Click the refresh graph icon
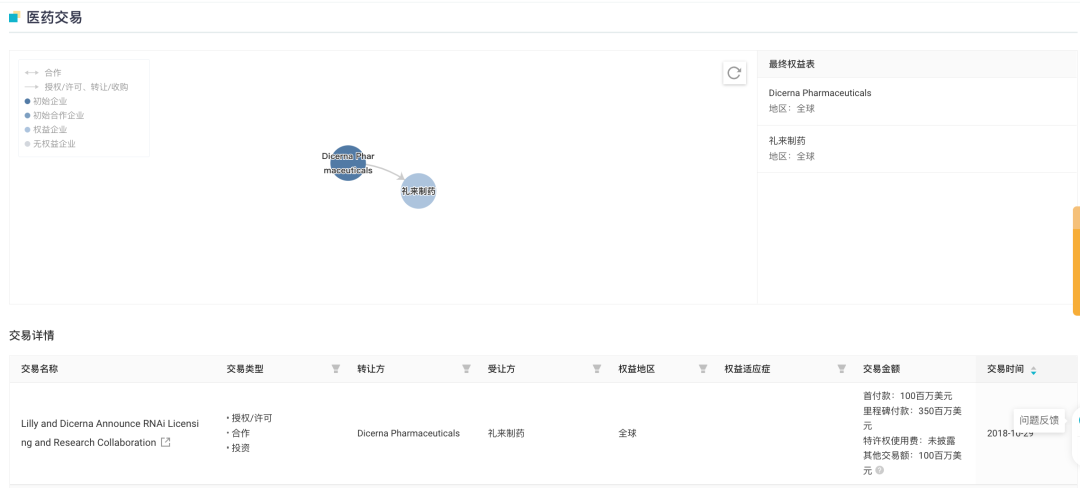This screenshot has height=488, width=1080. coord(734,72)
